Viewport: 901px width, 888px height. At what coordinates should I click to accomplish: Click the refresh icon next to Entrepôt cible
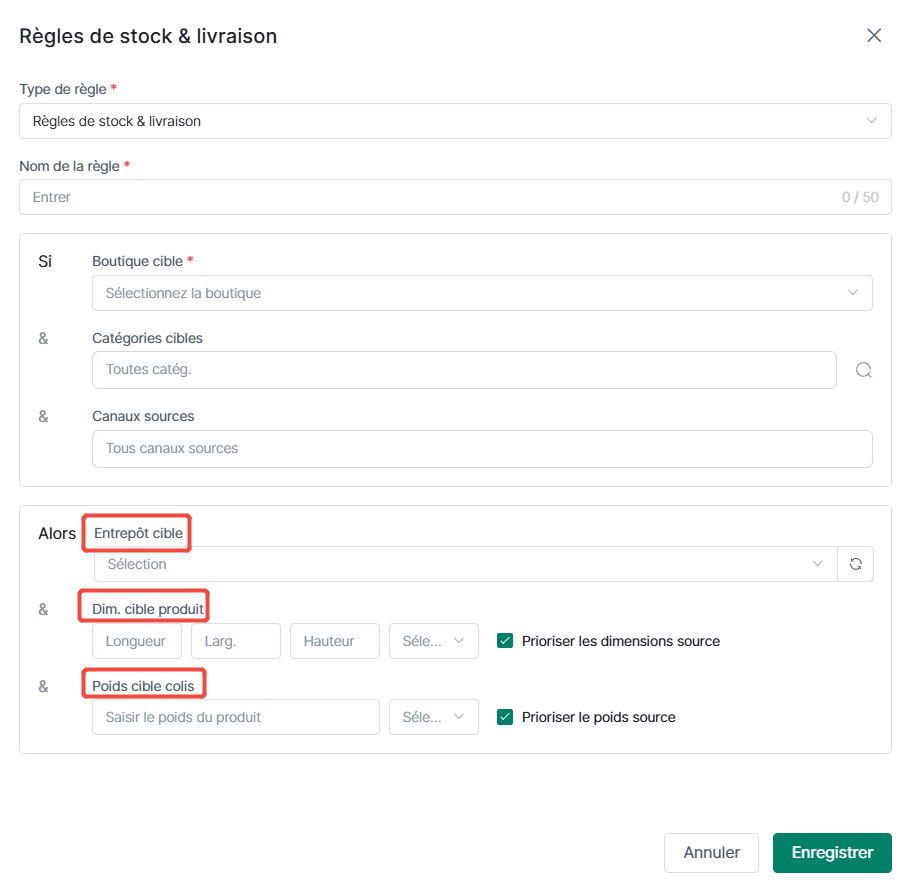tap(856, 564)
